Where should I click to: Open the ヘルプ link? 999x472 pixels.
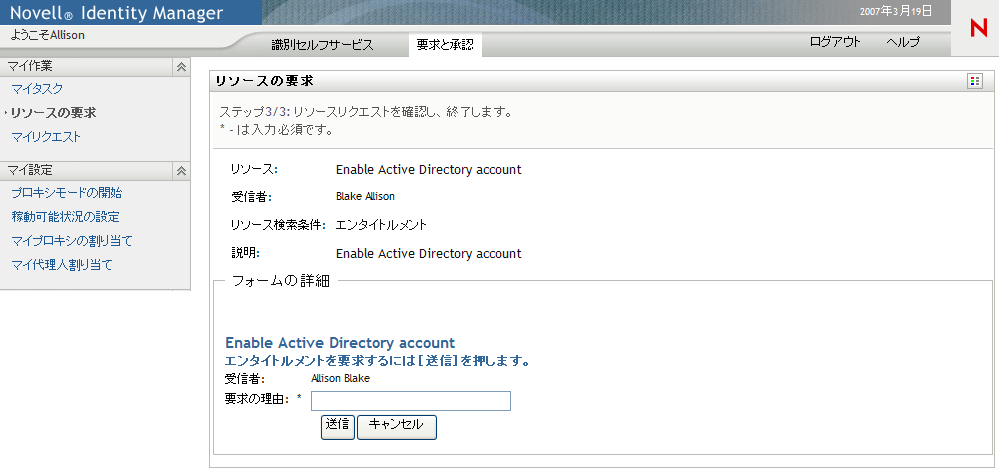pos(903,43)
